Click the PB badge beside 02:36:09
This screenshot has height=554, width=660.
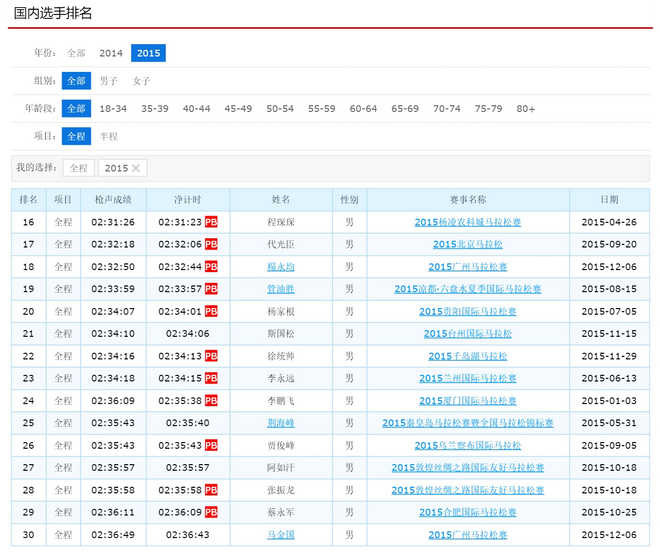tap(211, 512)
